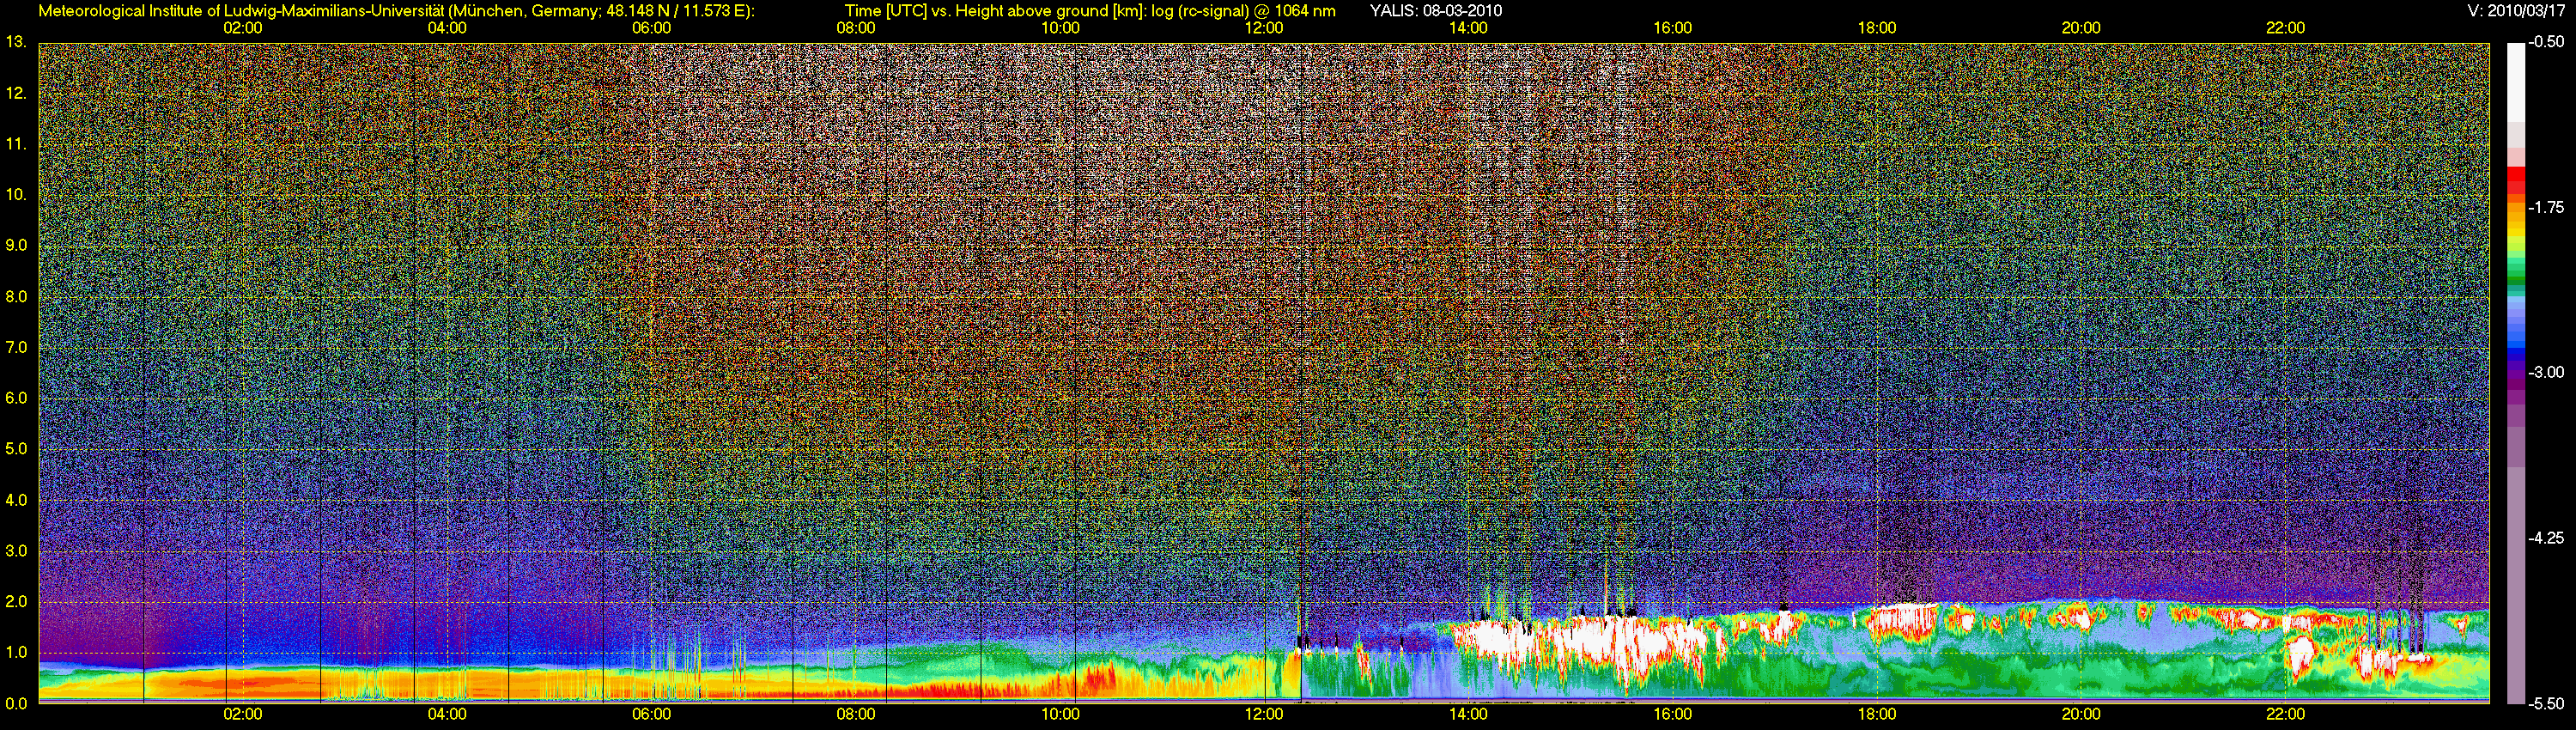Click the "12." height axis label
2576x730 pixels.
coord(16,94)
